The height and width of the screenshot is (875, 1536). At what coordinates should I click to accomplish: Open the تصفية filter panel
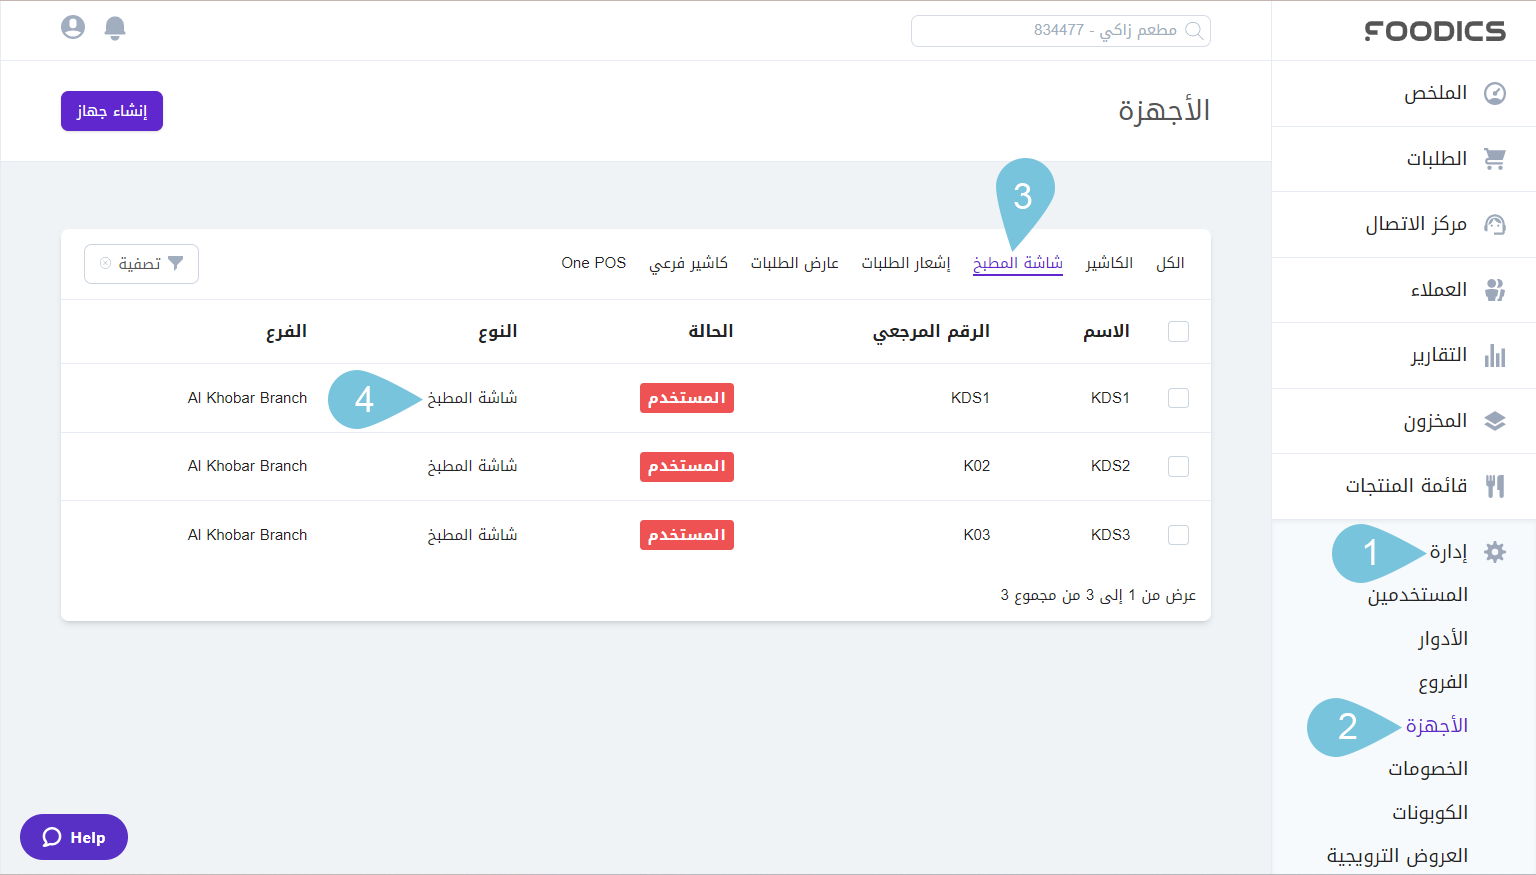point(141,263)
